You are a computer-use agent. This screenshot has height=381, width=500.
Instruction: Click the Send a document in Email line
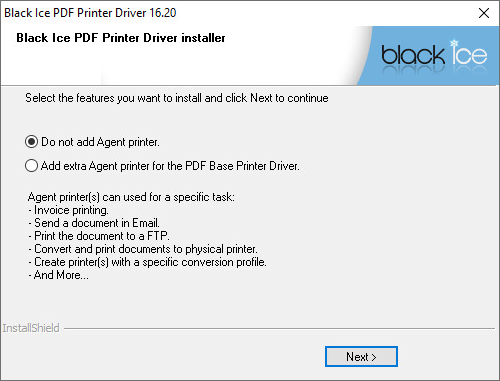(x=94, y=223)
